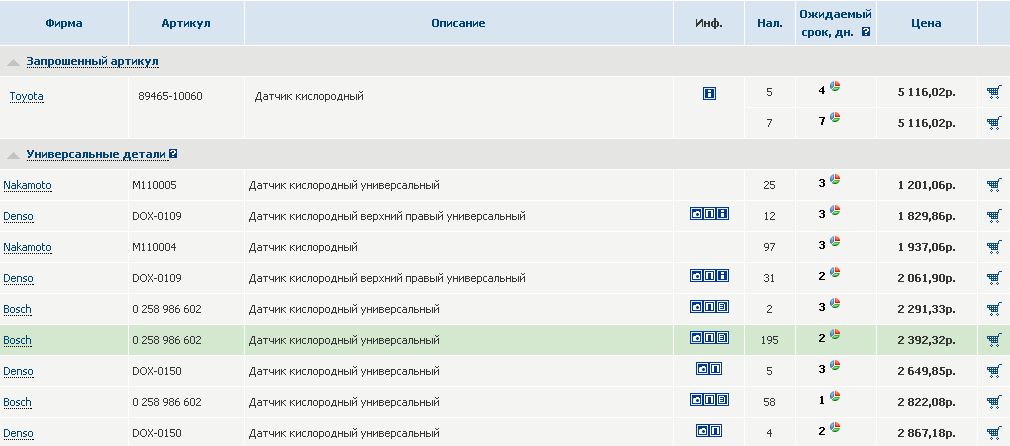The height and width of the screenshot is (446, 1010).
Task: Click the help icon beside Ожидаемый срок header
Action: coord(866,32)
